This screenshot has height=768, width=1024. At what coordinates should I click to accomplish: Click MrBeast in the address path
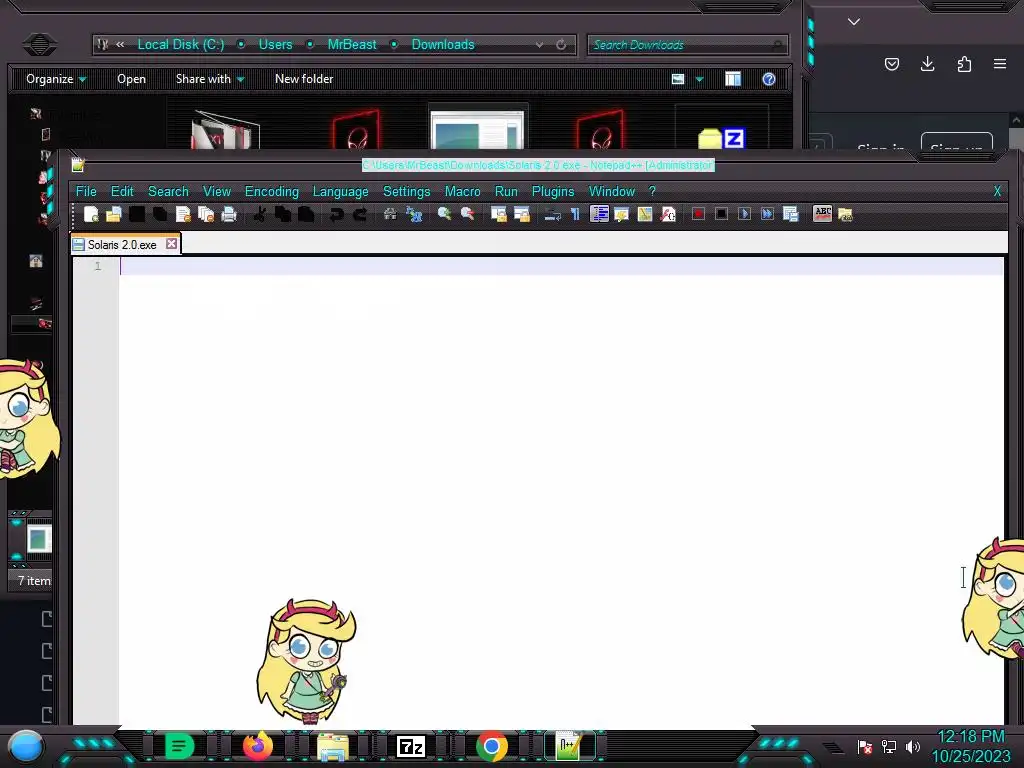352,44
